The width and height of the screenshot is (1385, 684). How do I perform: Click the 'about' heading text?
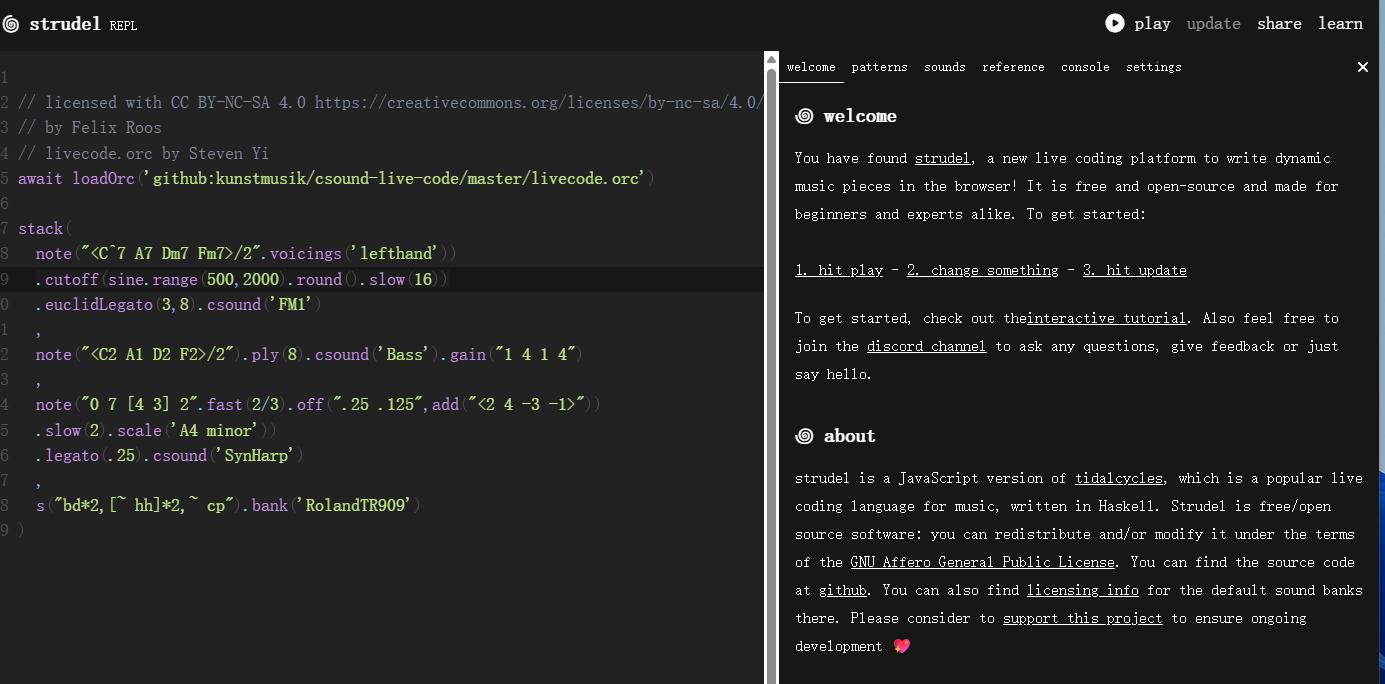tap(849, 436)
